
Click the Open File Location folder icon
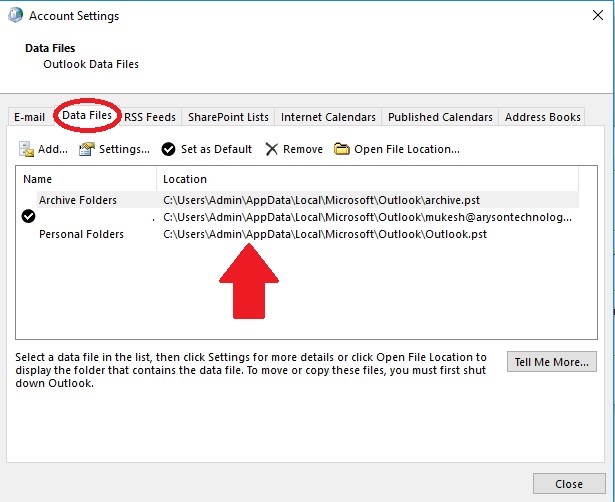[342, 149]
